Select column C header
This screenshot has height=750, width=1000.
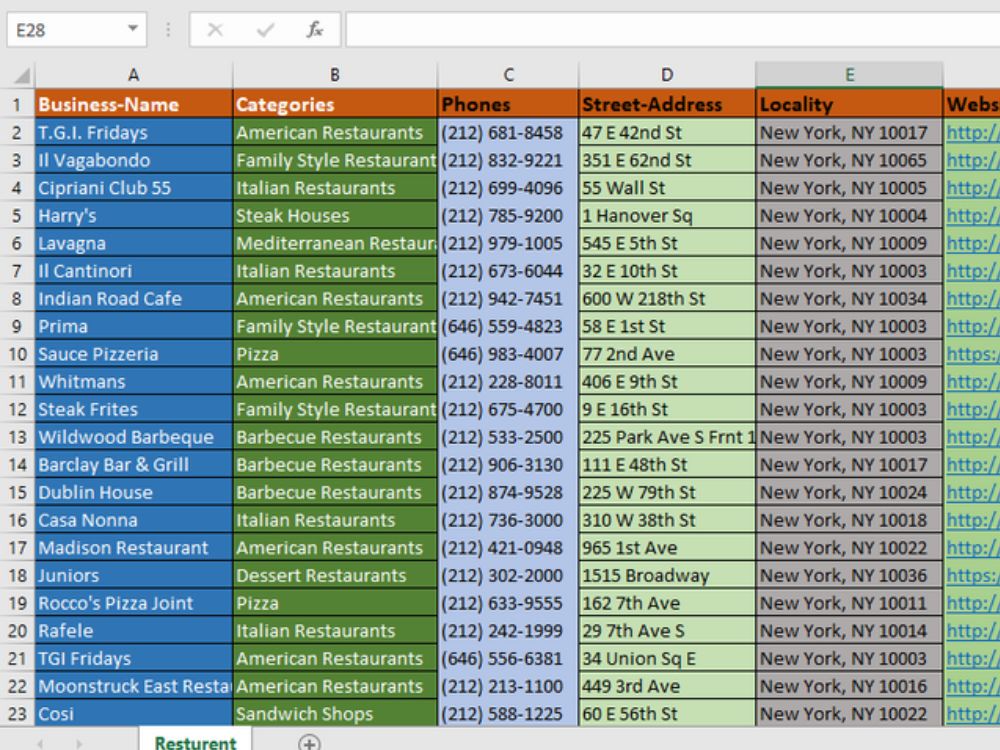coord(508,75)
